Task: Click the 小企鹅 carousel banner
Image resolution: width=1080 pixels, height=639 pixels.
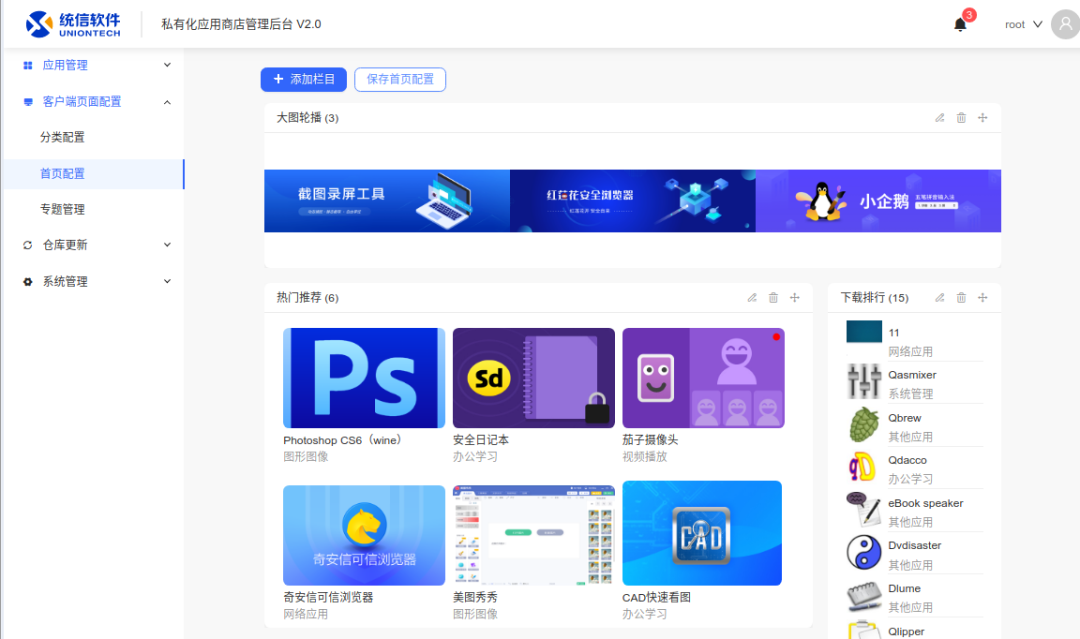Action: 878,200
